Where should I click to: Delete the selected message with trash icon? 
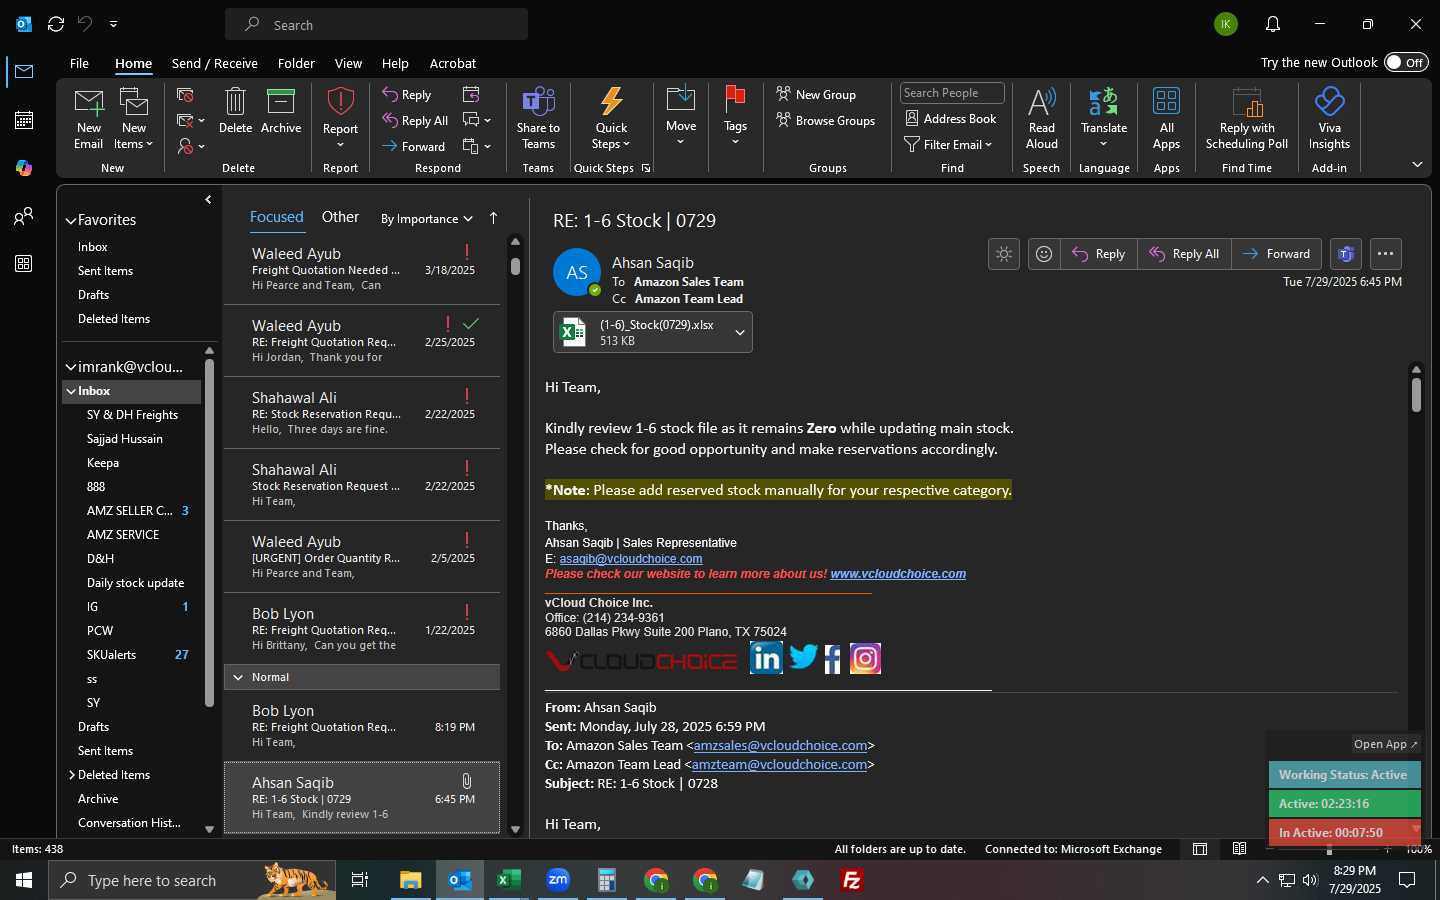tap(235, 110)
